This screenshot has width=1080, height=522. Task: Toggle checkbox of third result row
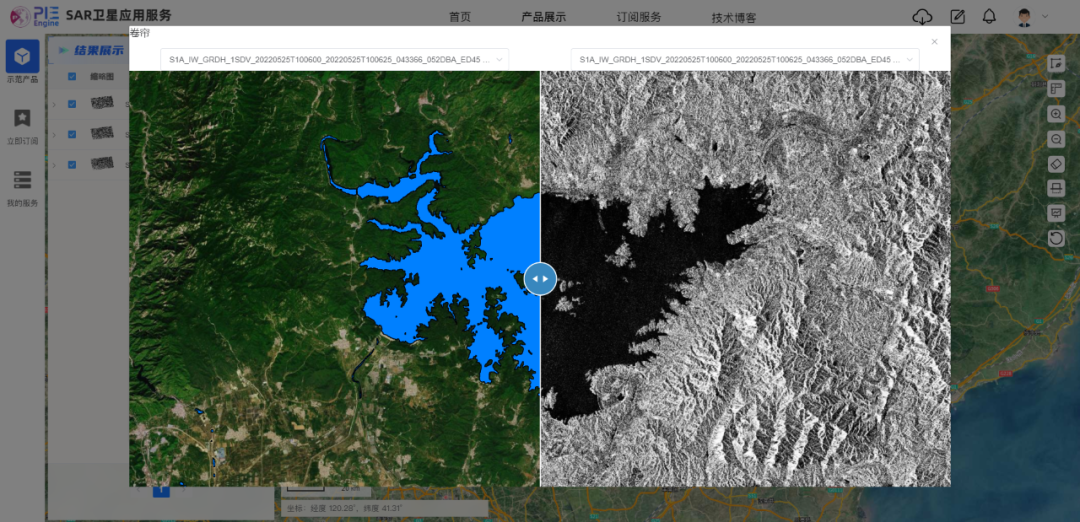click(72, 164)
